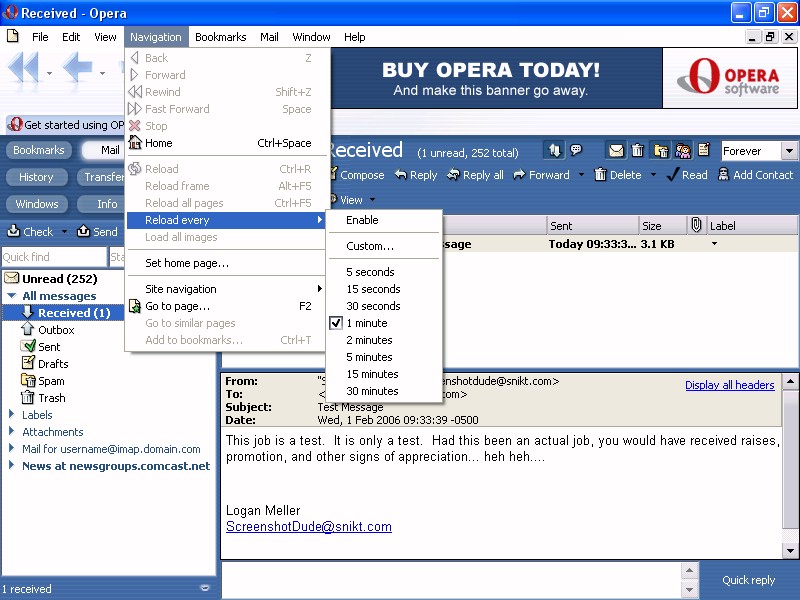Click ScreenshotDude@snikt.com email link
The image size is (800, 600).
tap(309, 527)
